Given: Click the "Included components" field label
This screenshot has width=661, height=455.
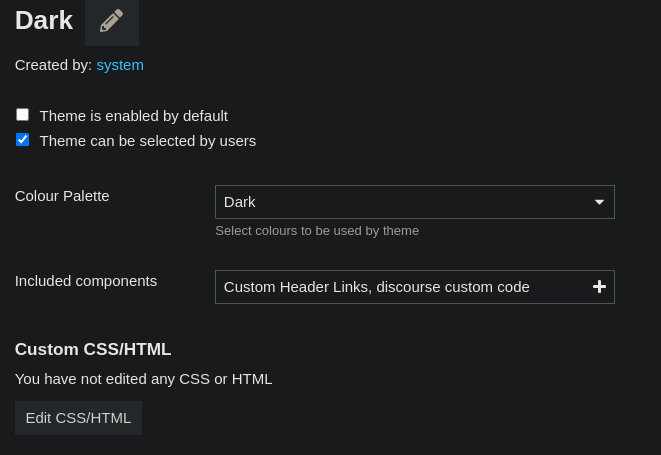Looking at the screenshot, I should pos(86,281).
